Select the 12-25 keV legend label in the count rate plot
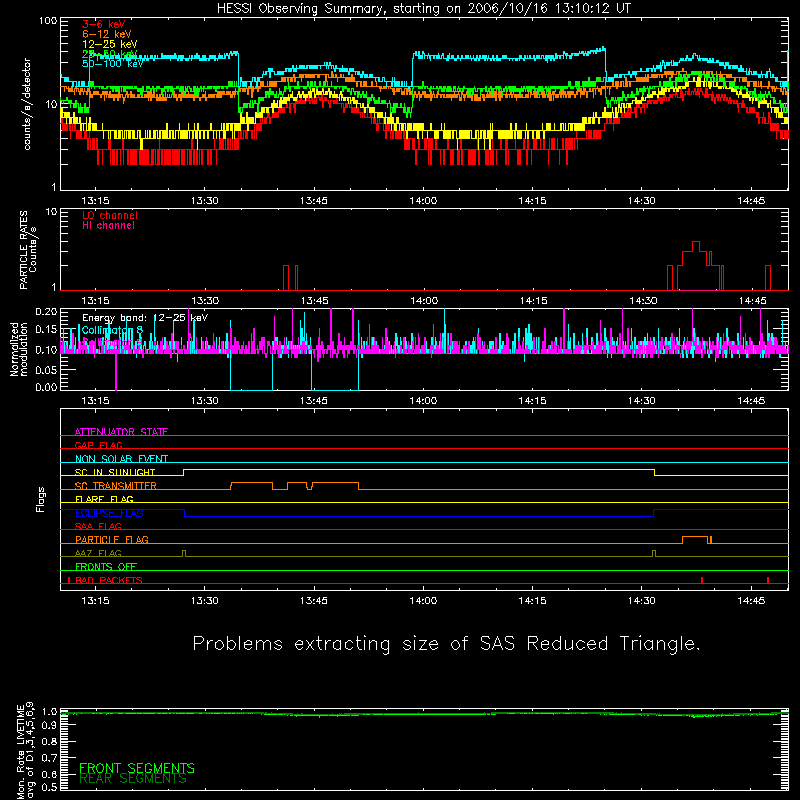Screen dimensions: 800x800 click(110, 44)
